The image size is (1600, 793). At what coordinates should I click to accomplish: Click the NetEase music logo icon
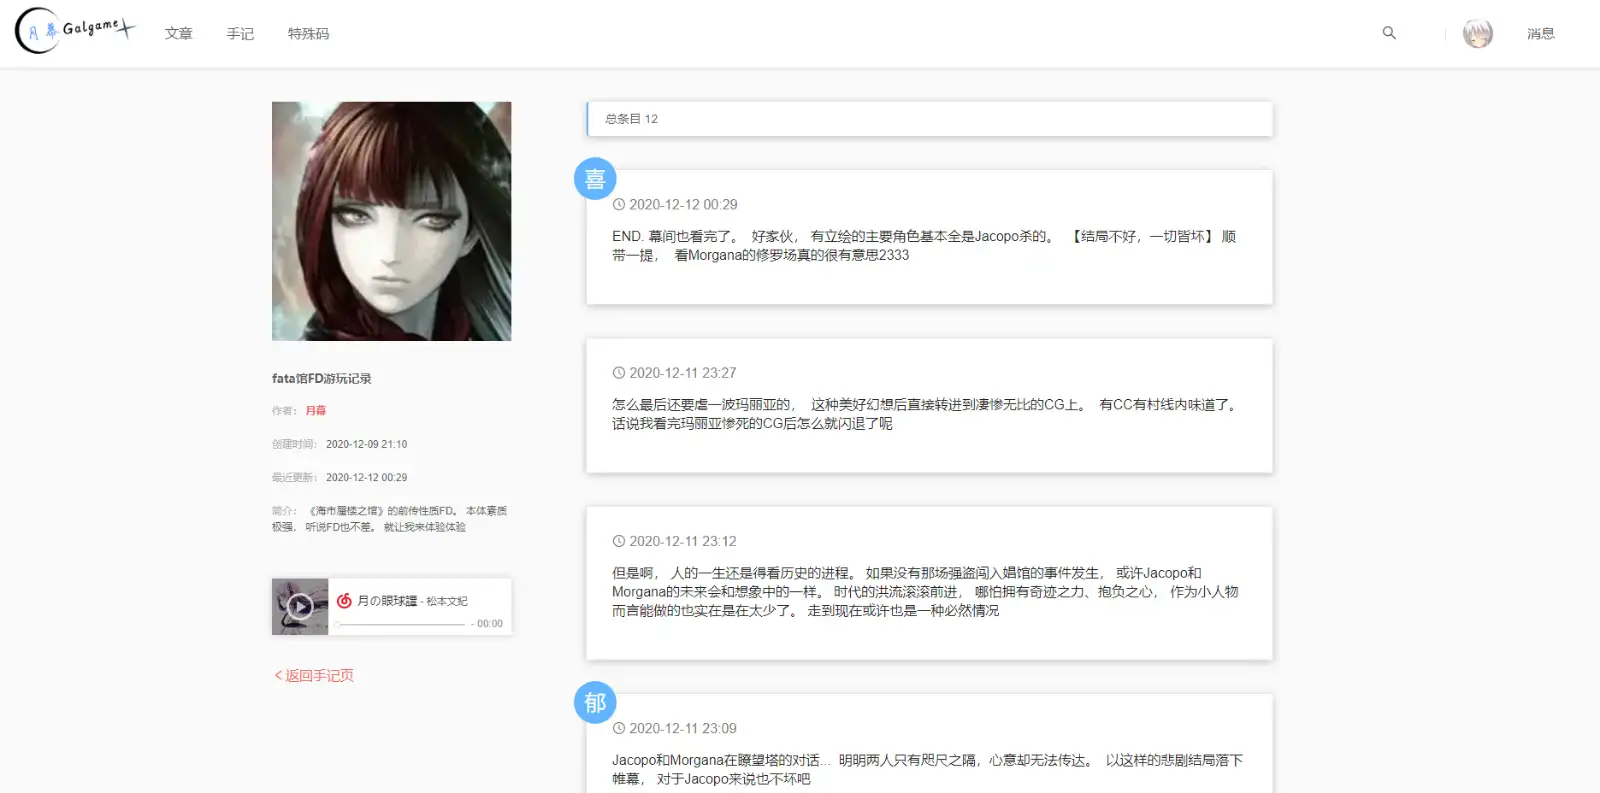point(344,601)
